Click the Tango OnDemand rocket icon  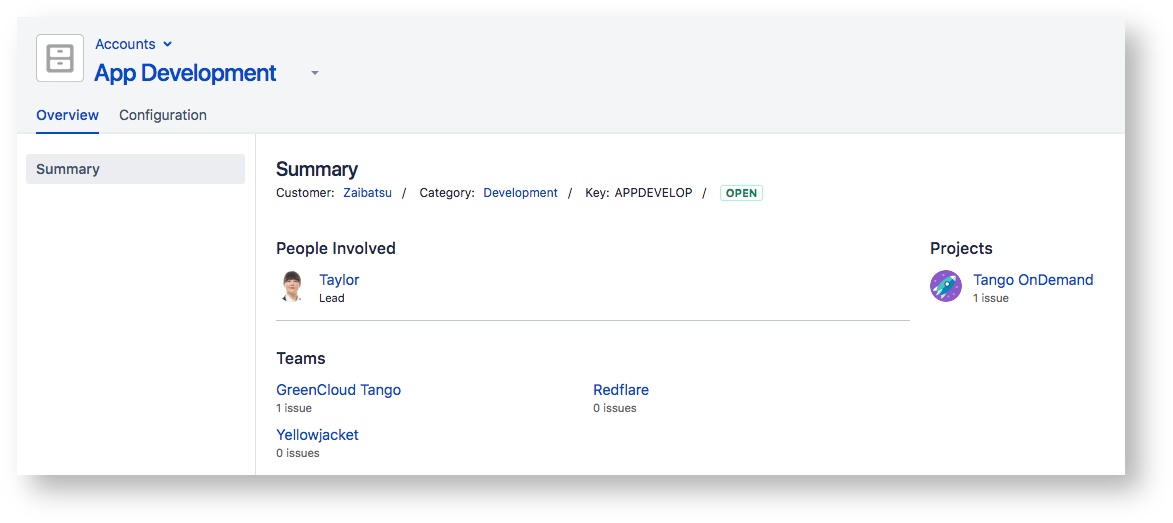tap(945, 287)
